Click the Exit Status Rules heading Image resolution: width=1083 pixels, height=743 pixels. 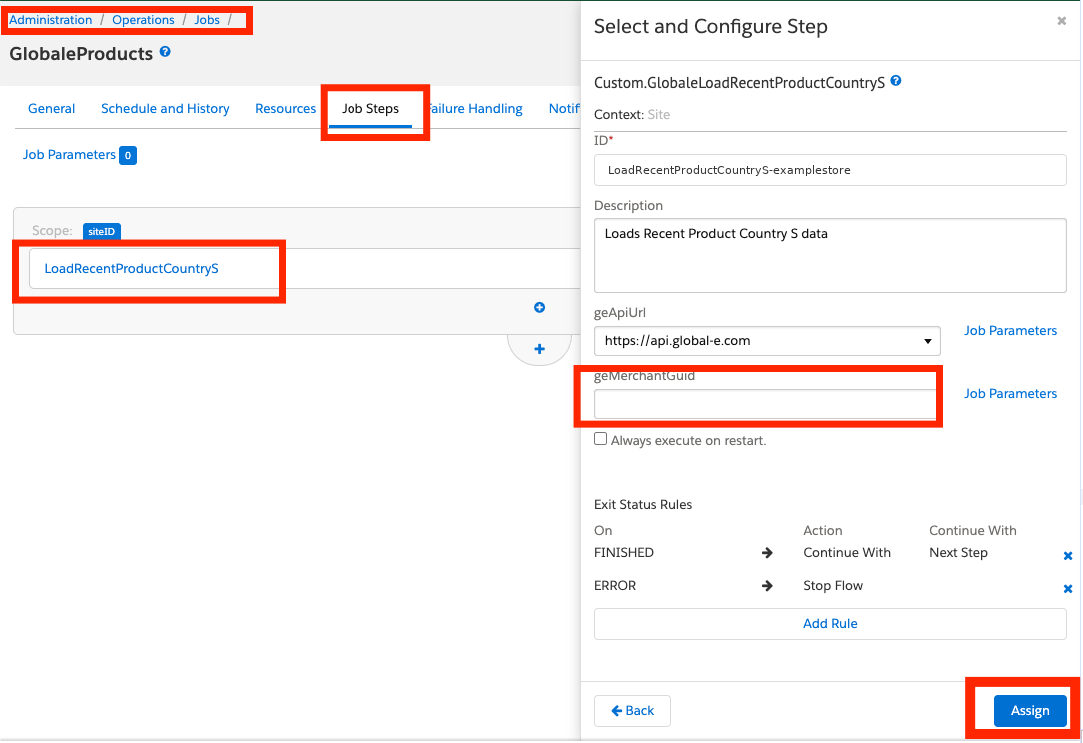pos(643,505)
